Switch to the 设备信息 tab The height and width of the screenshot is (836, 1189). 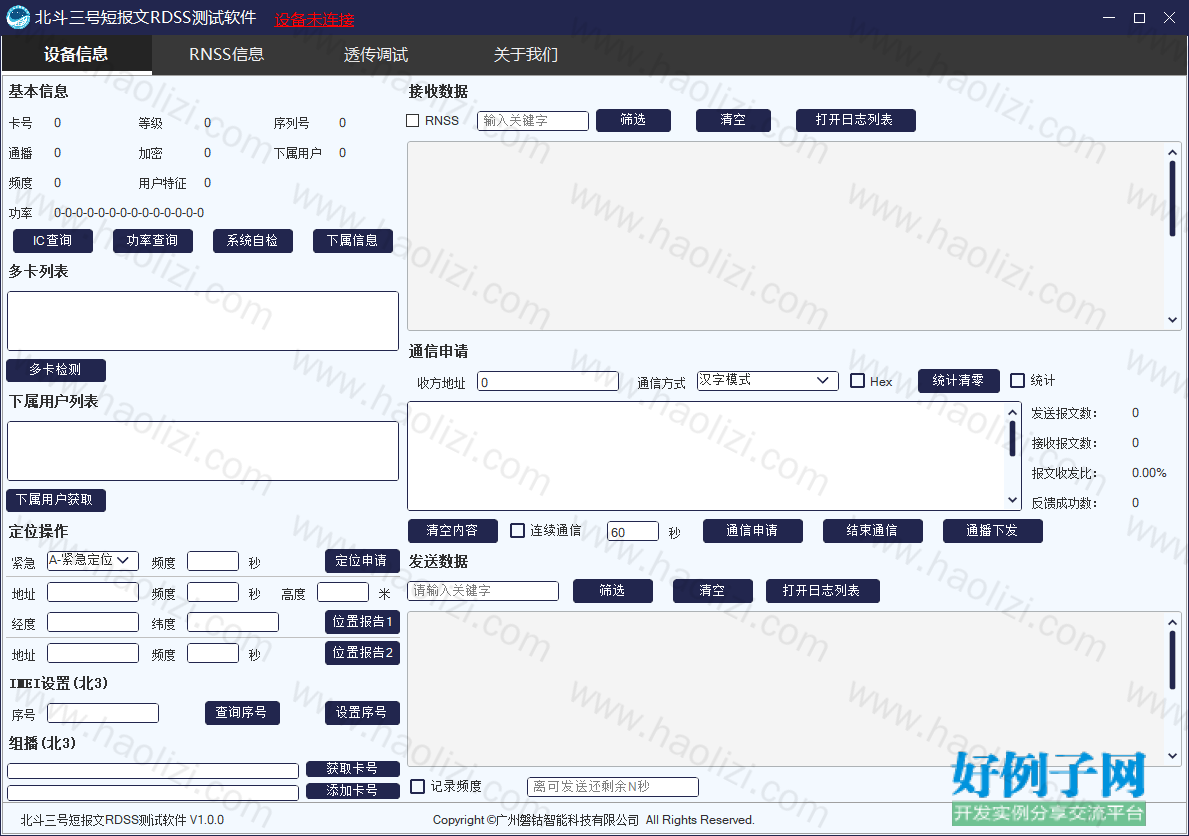[76, 55]
